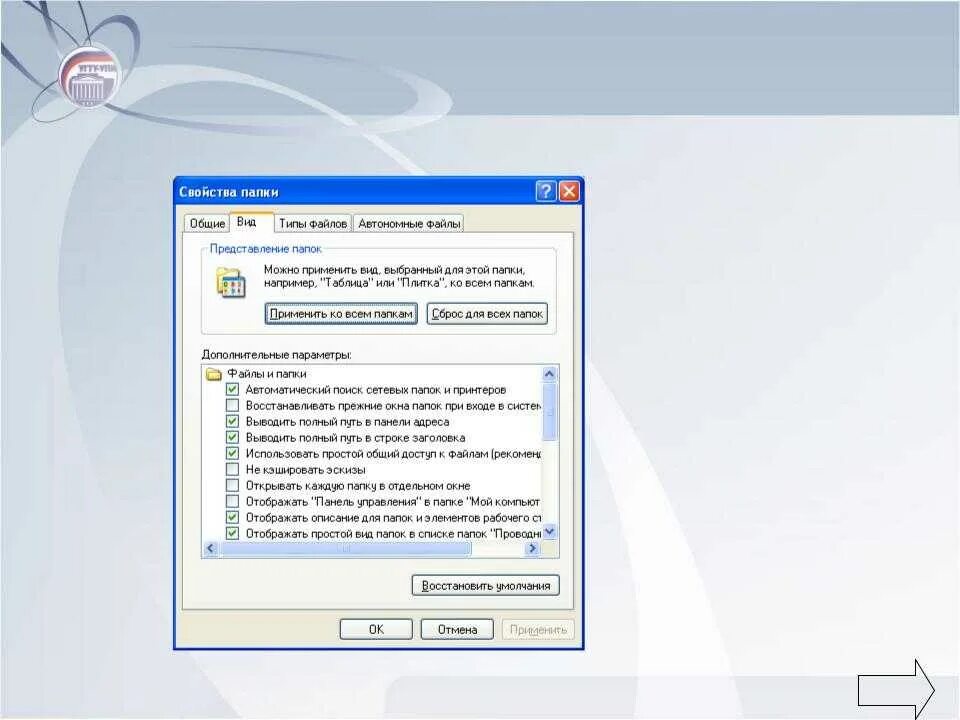
Task: Open the Автономные файлы tab
Action: 409,223
